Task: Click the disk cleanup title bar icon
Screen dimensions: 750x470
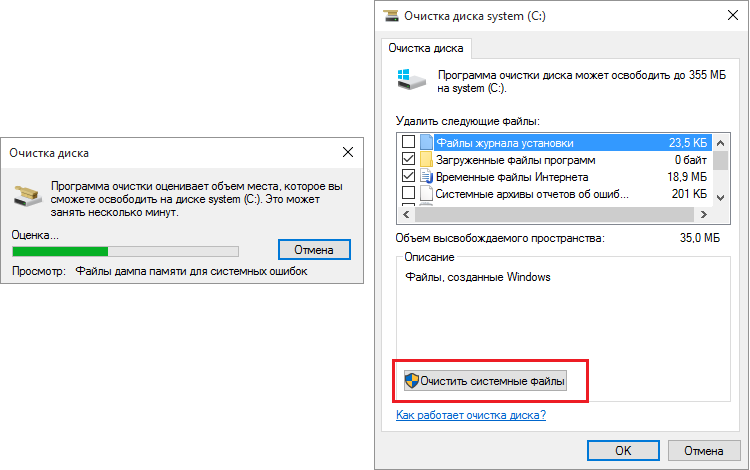Action: point(391,16)
